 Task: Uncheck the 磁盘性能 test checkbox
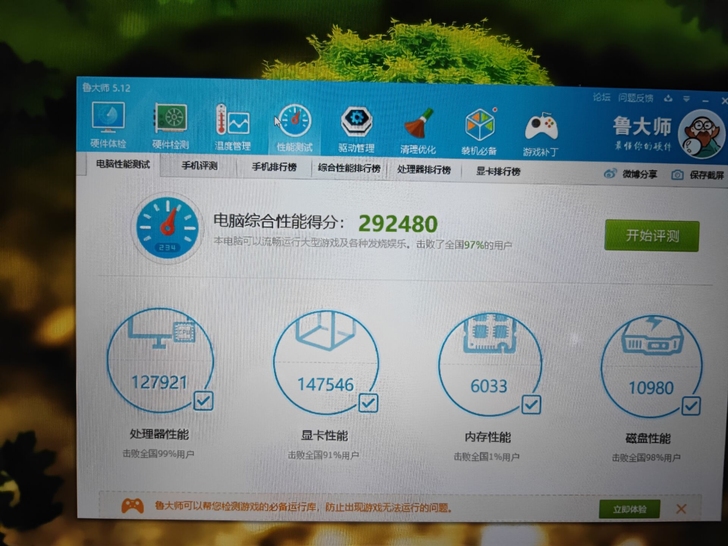tap(691, 406)
